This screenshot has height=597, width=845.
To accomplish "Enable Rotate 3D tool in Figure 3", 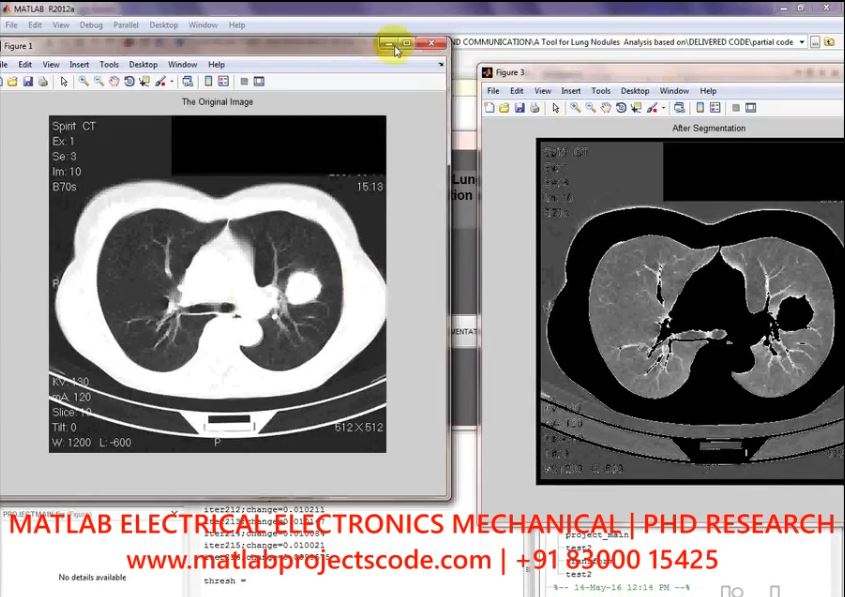I will [621, 108].
